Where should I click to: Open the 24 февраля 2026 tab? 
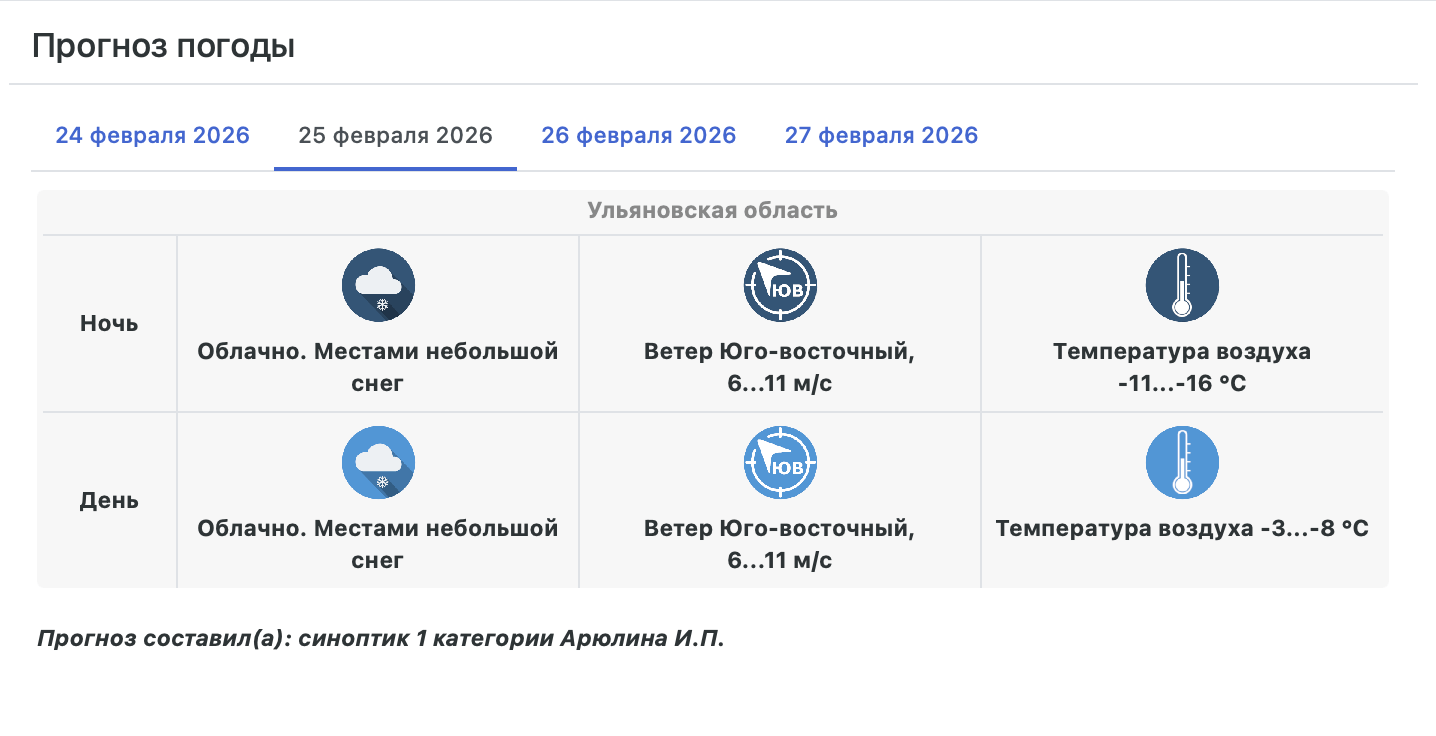point(152,136)
